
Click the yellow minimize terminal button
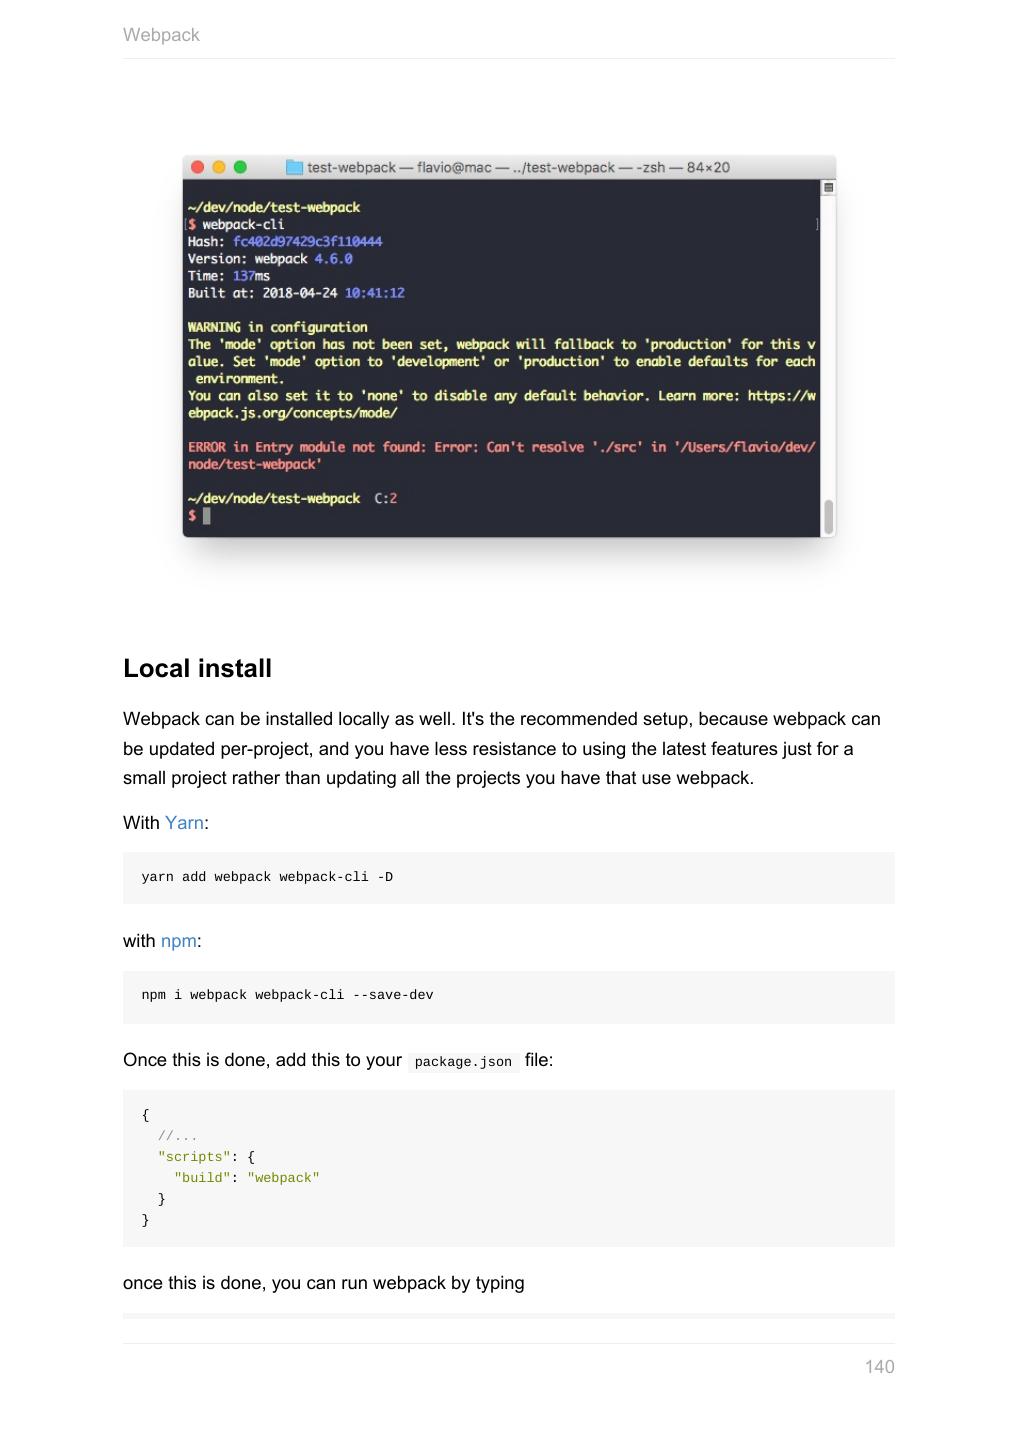[219, 167]
